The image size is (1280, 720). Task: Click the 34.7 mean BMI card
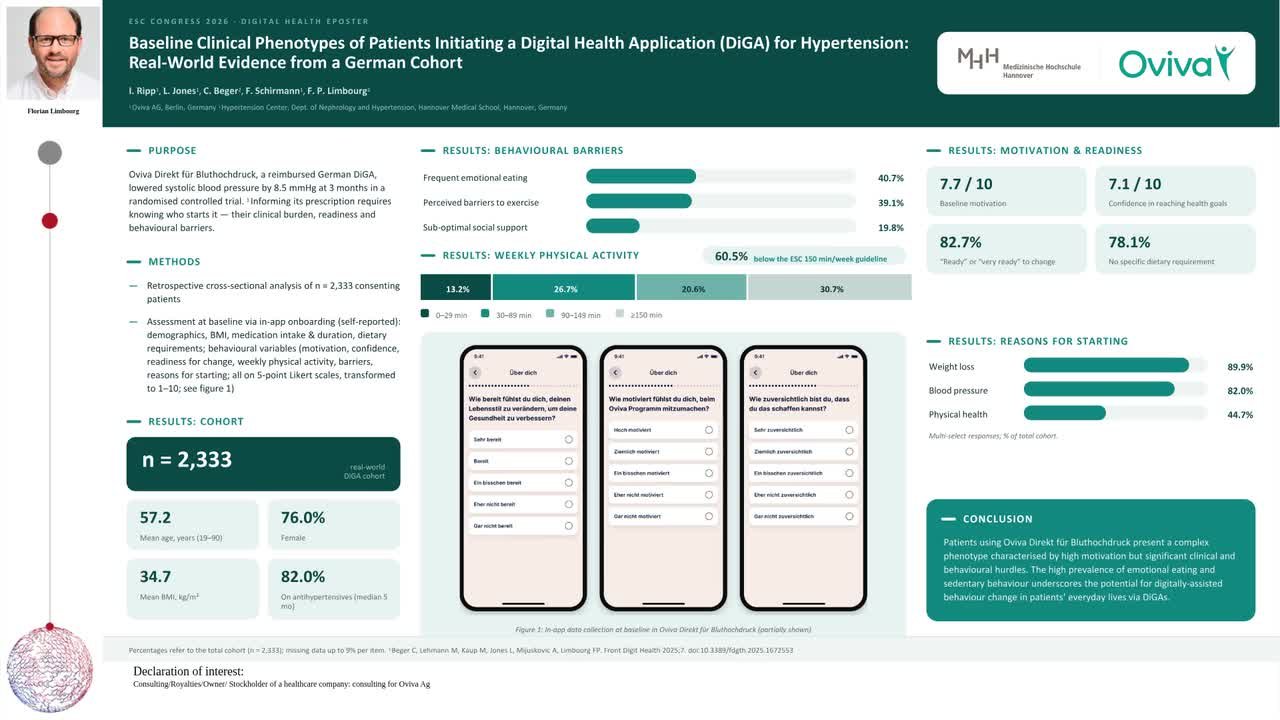(193, 589)
